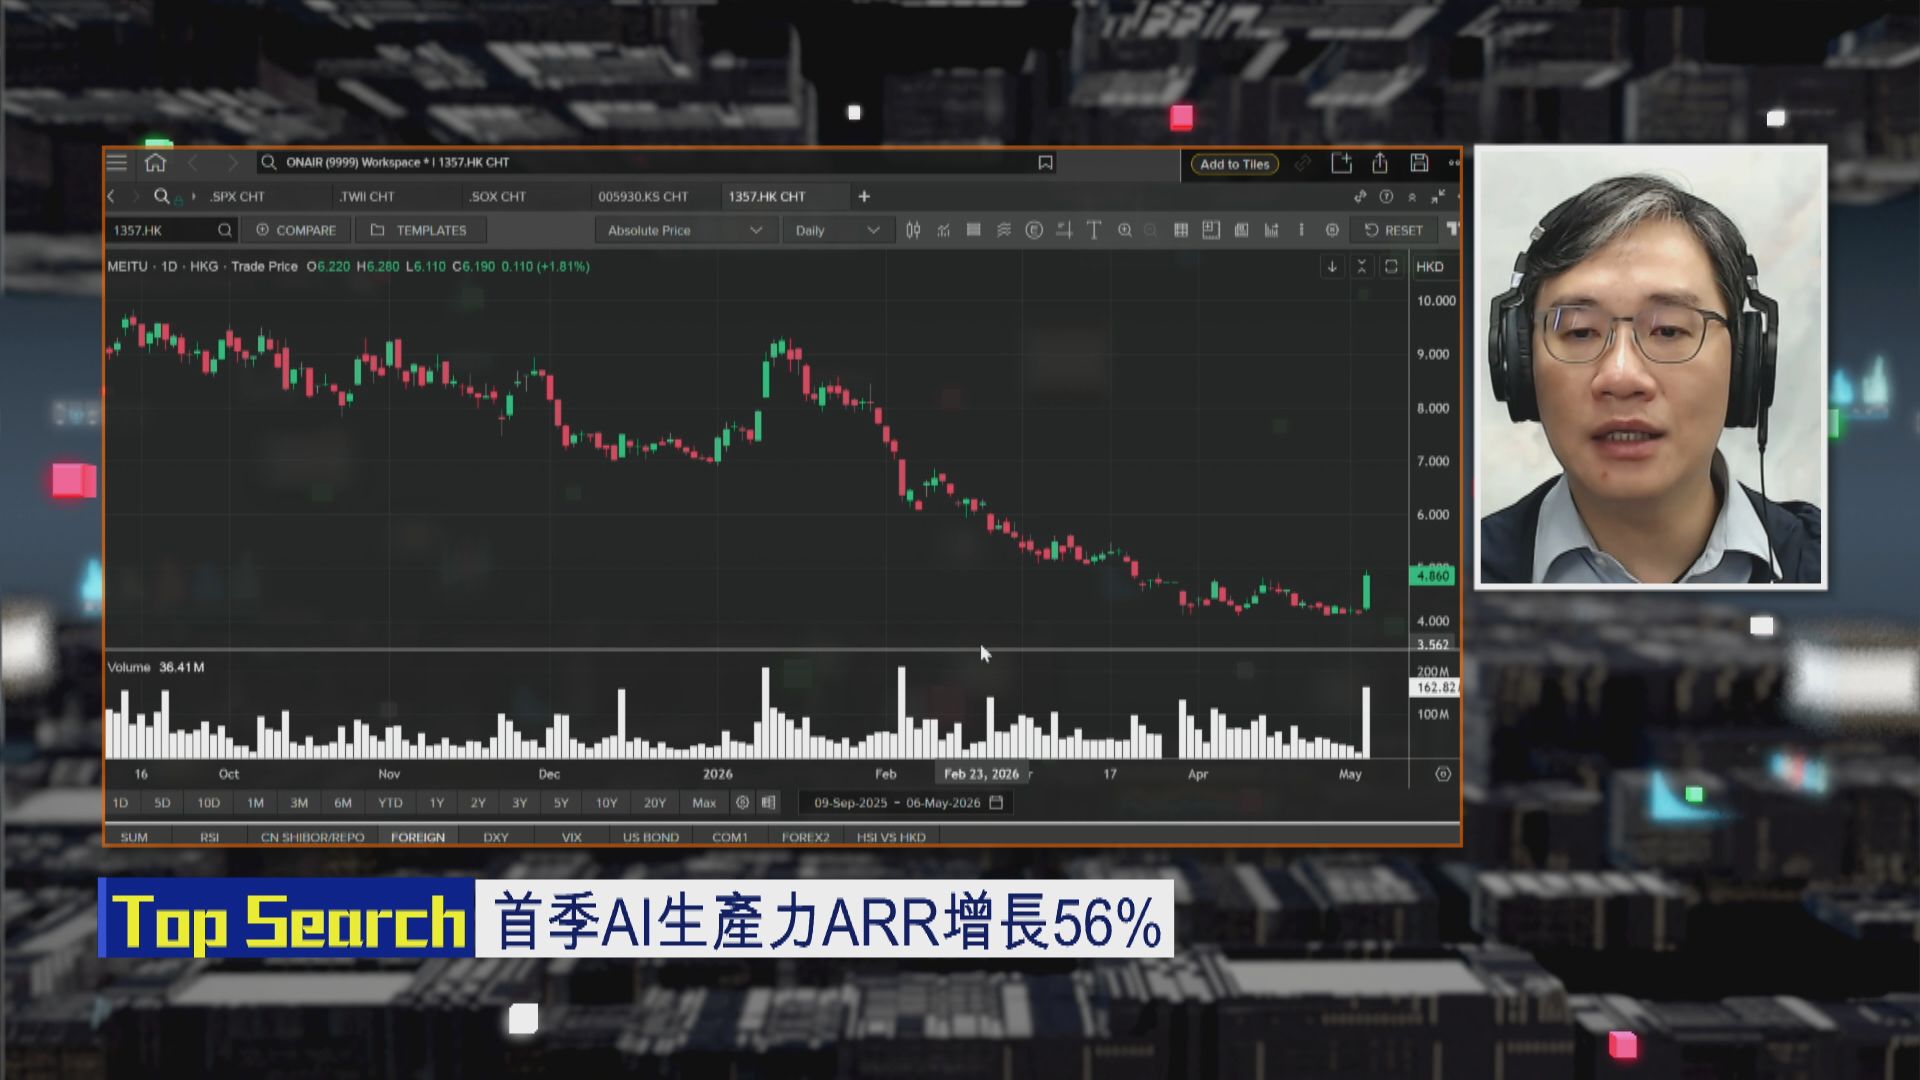The height and width of the screenshot is (1080, 1920).
Task: Share the workspace via share icon
Action: click(1380, 163)
